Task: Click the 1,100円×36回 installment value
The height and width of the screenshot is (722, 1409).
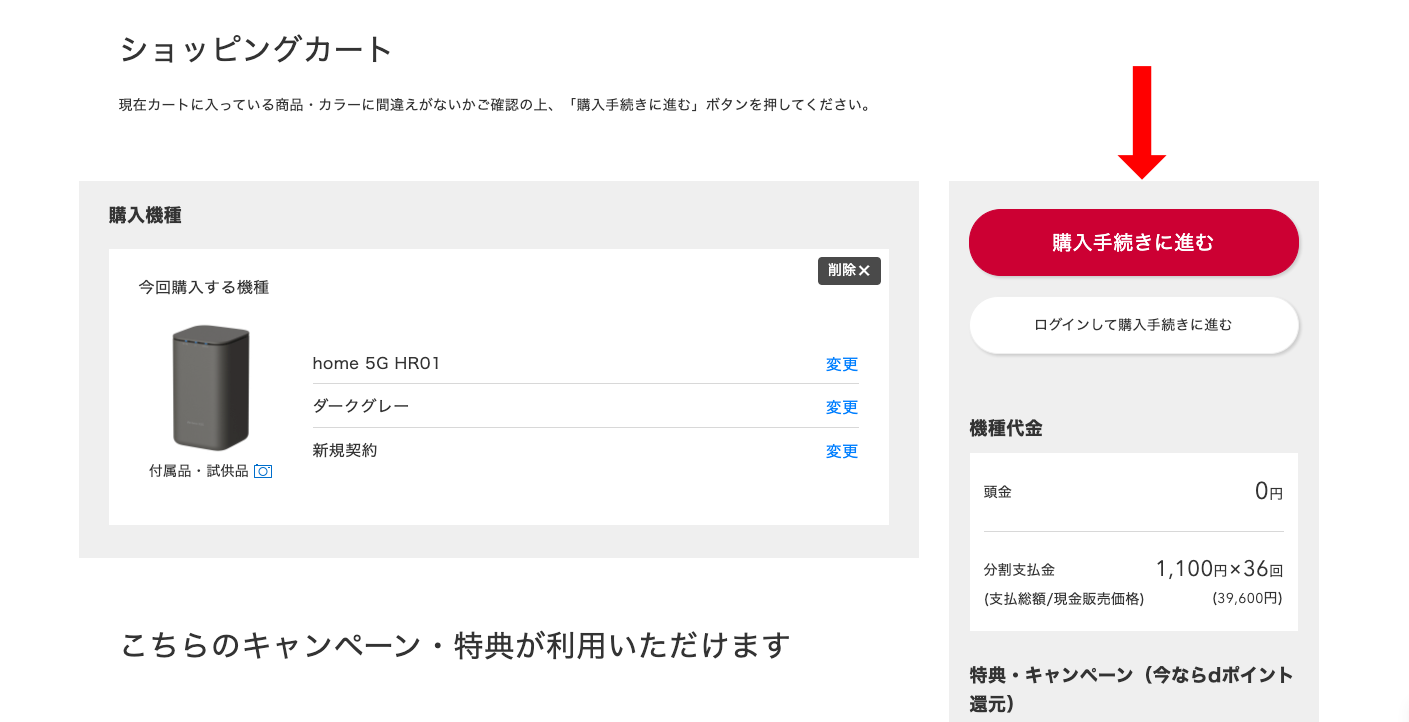Action: (x=1219, y=569)
